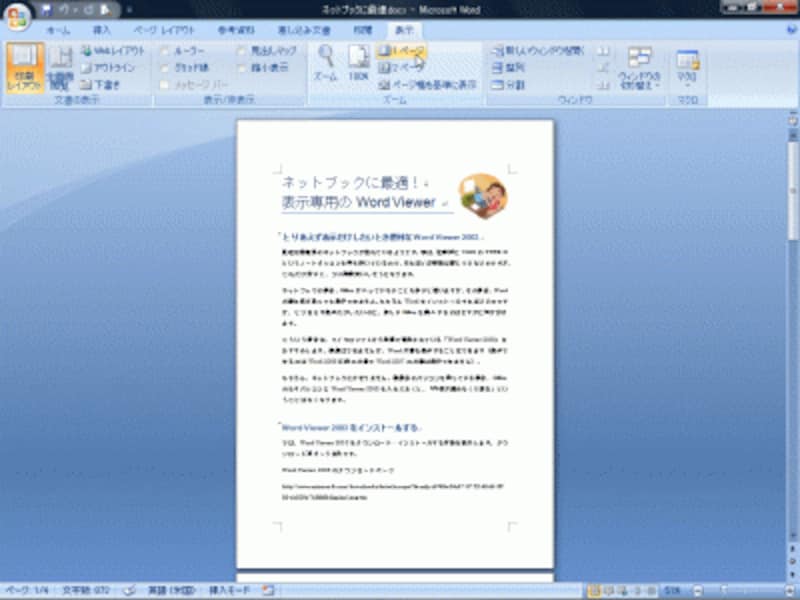800x600 pixels.
Task: Go to the ページ レイアウト tab
Action: 164,30
